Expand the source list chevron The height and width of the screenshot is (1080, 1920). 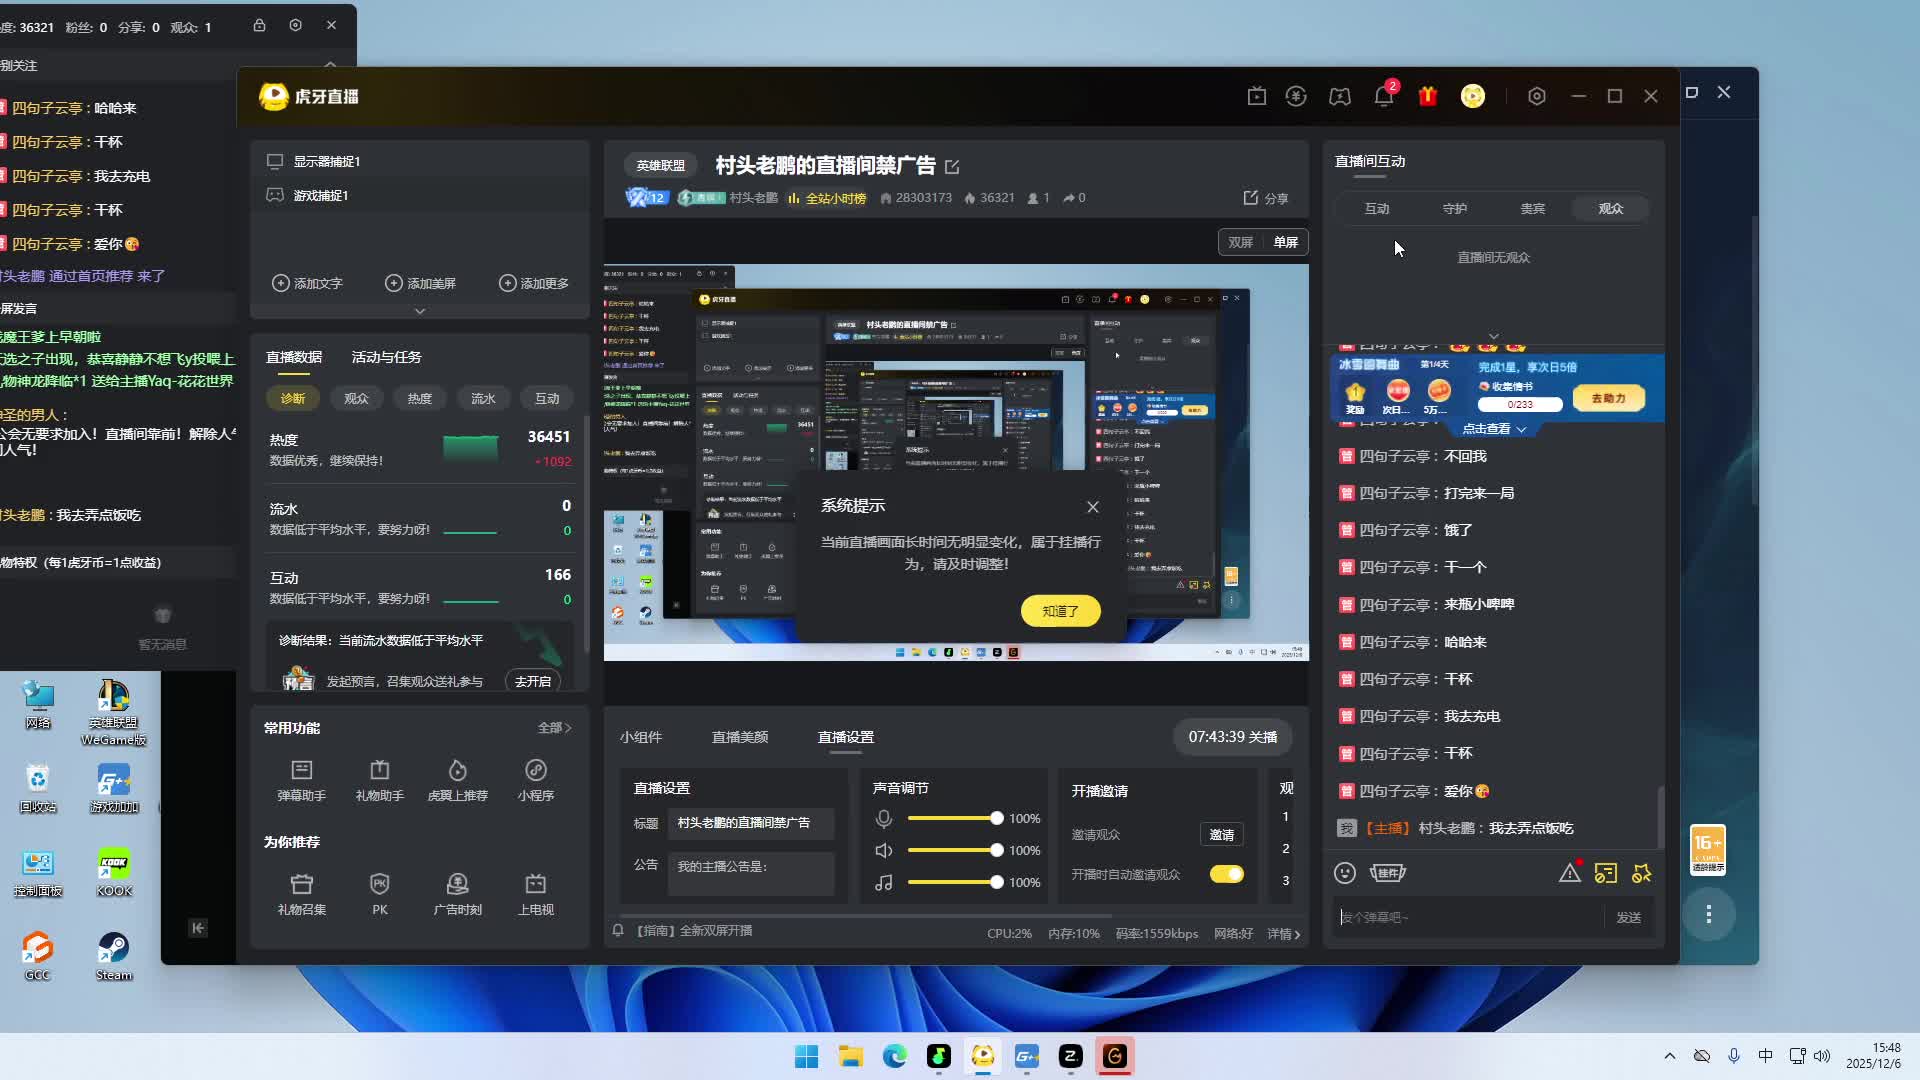tap(420, 311)
